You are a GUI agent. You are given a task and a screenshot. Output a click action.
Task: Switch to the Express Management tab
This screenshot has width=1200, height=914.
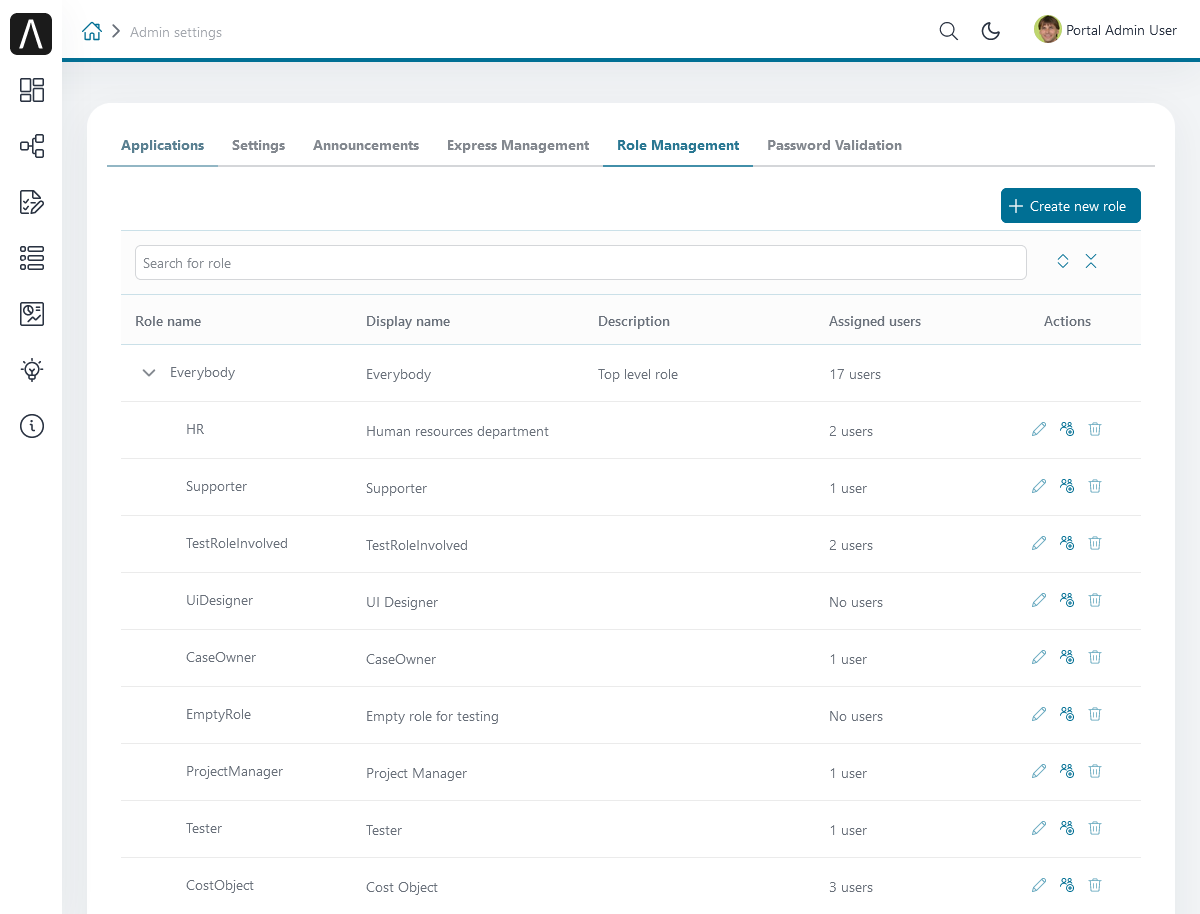(x=518, y=146)
